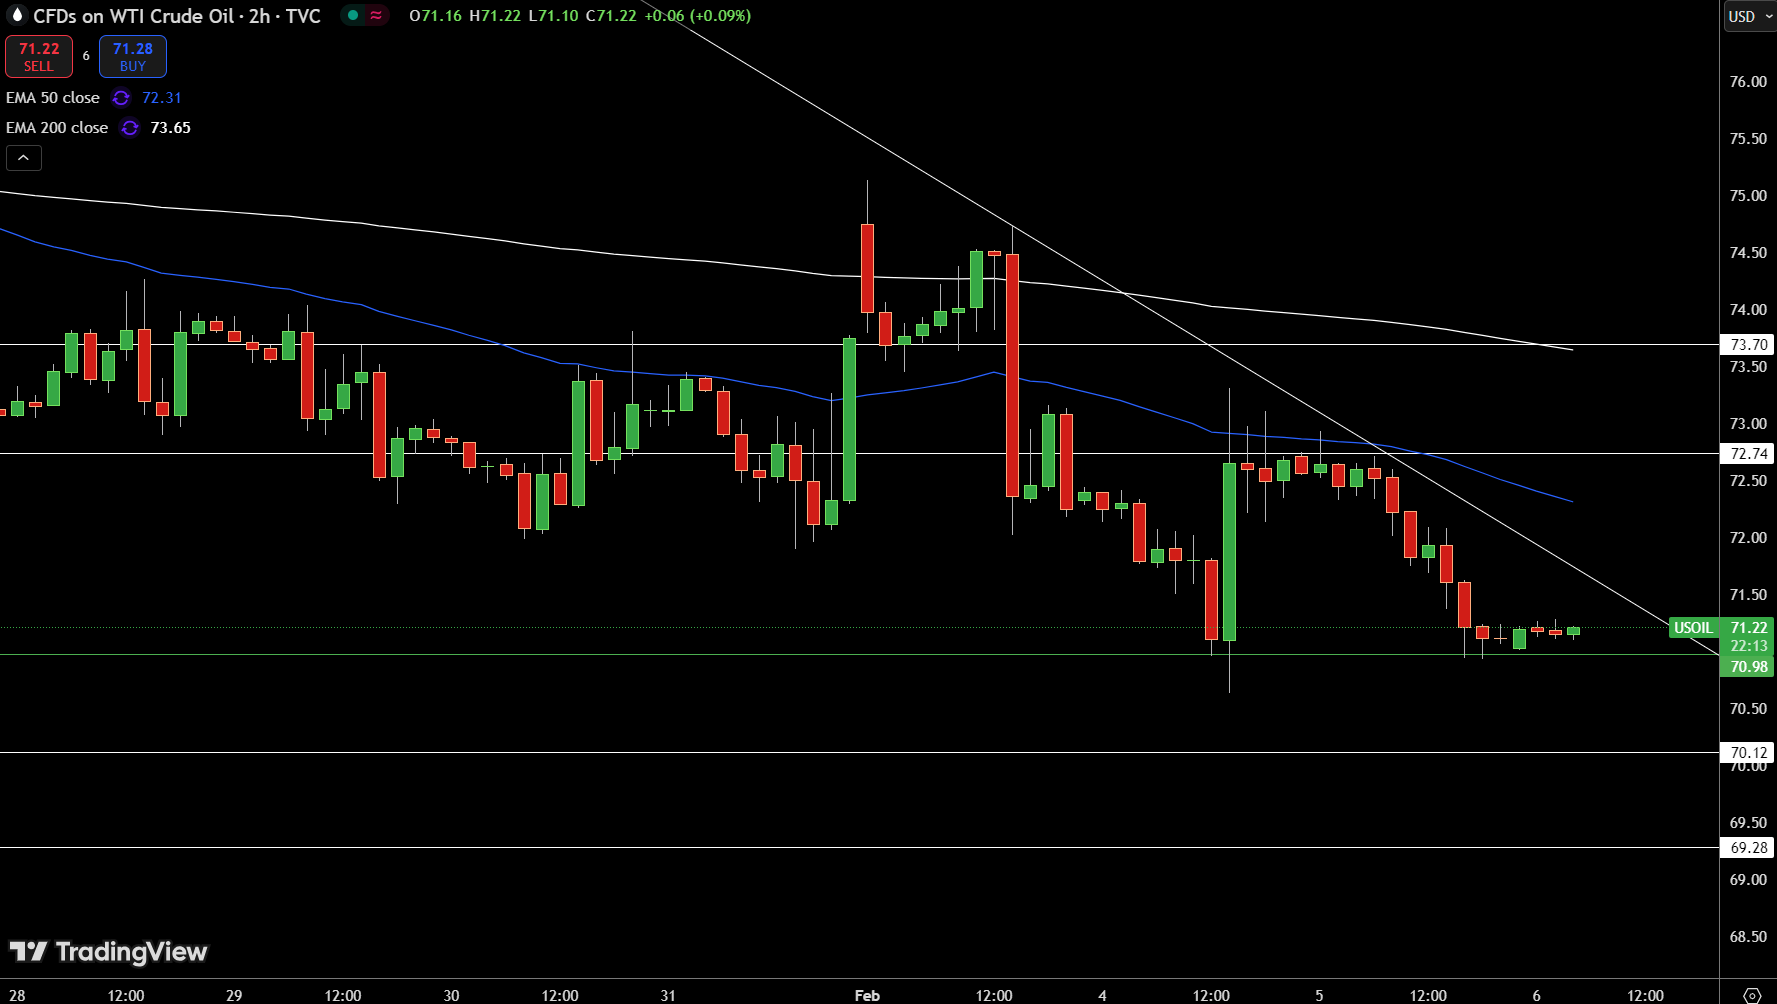Click the spread value 6 between buttons
1777x1004 pixels.
[x=86, y=56]
